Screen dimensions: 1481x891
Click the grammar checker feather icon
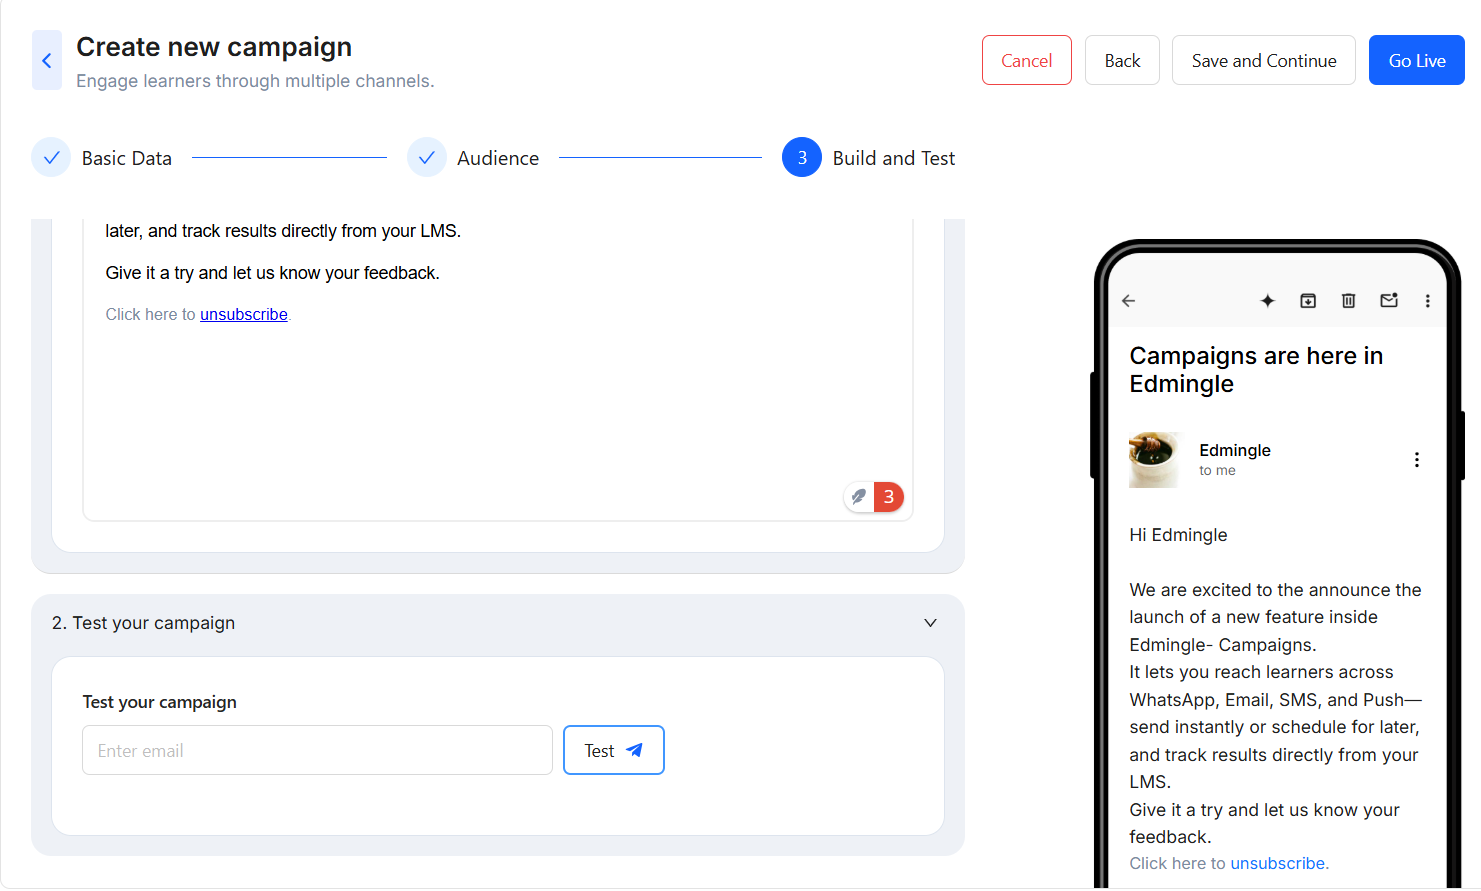tap(859, 497)
